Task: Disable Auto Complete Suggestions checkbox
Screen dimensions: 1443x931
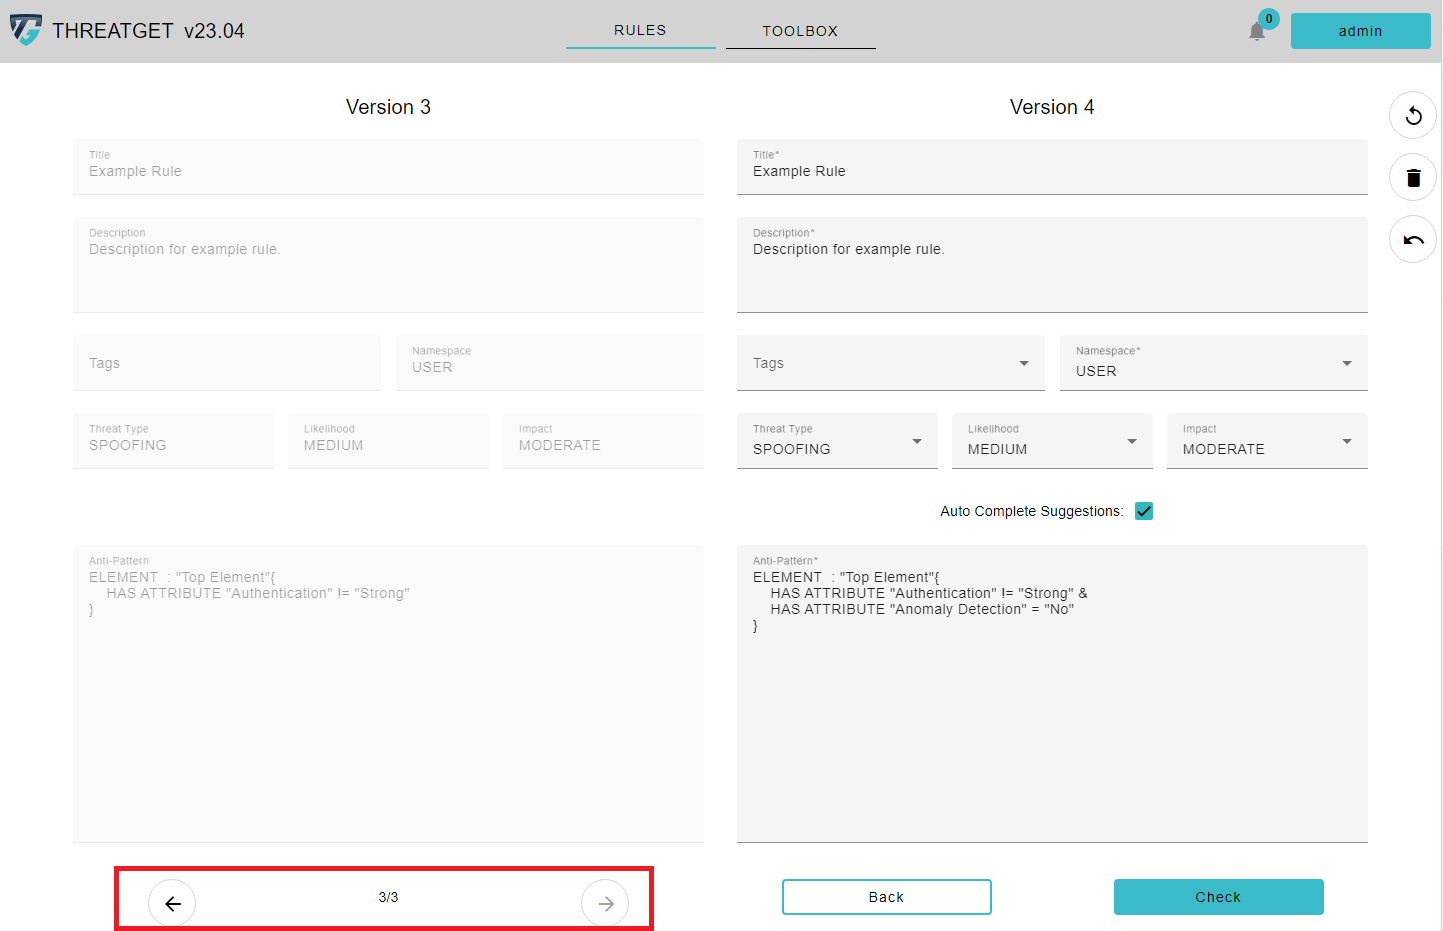Action: point(1144,511)
